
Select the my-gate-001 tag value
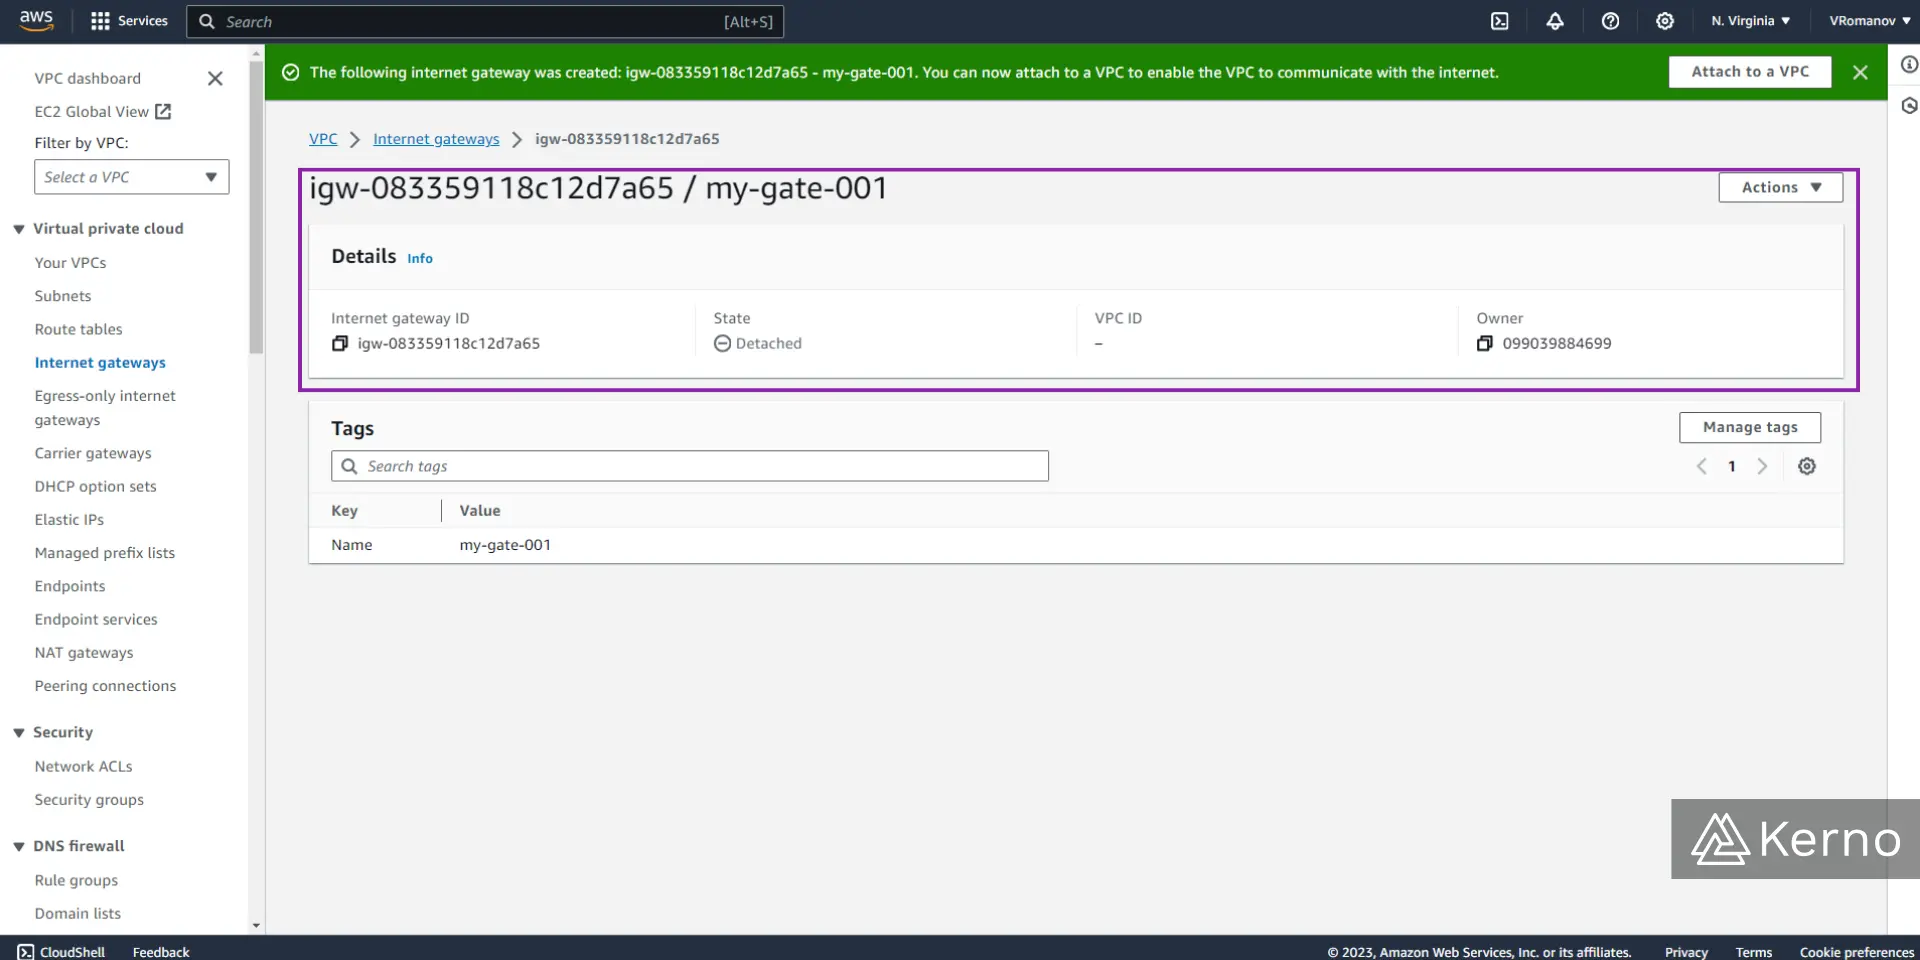click(x=505, y=545)
